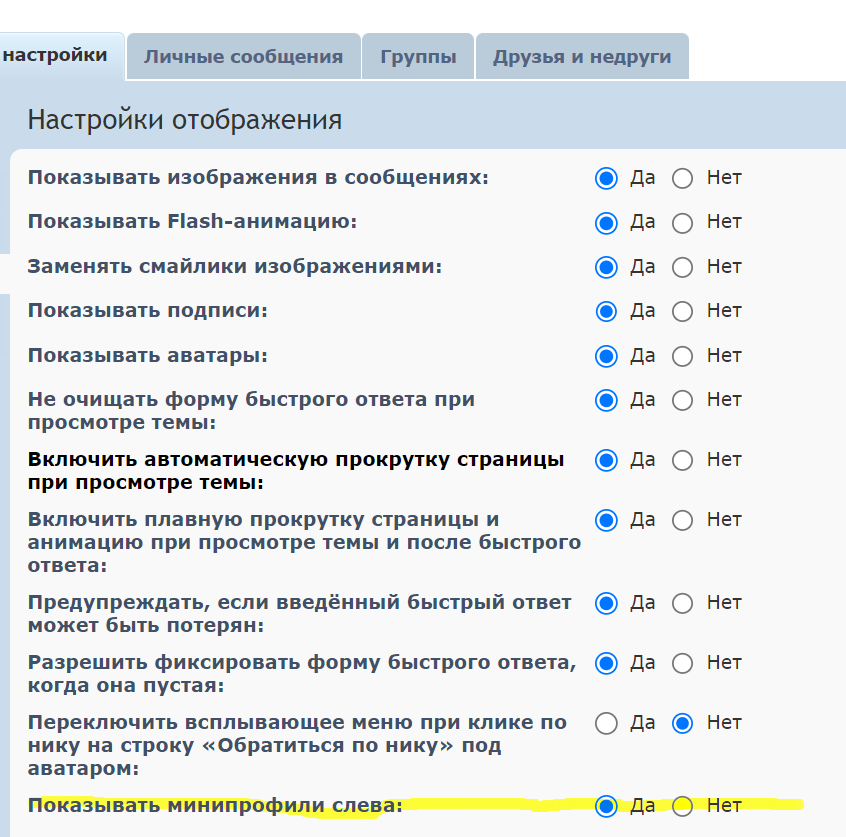Screen dimensions: 846x837
Task: Choose Нет for Показывать подписи
Action: [x=682, y=311]
